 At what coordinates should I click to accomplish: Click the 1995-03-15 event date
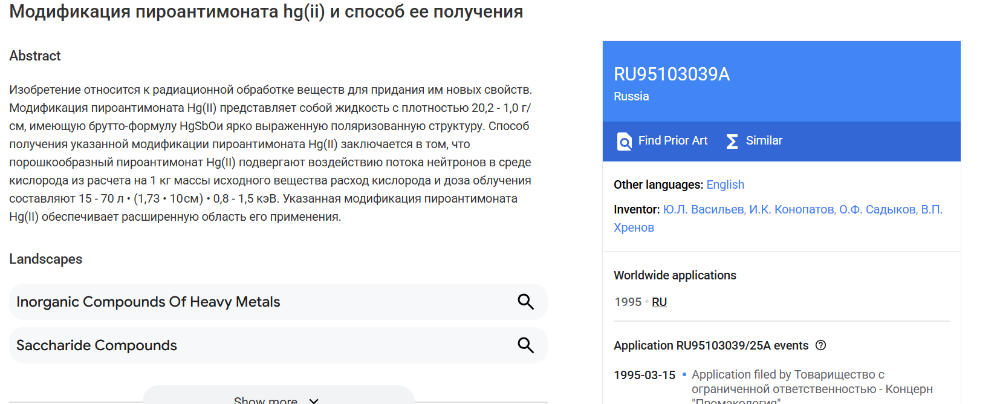coord(643,375)
